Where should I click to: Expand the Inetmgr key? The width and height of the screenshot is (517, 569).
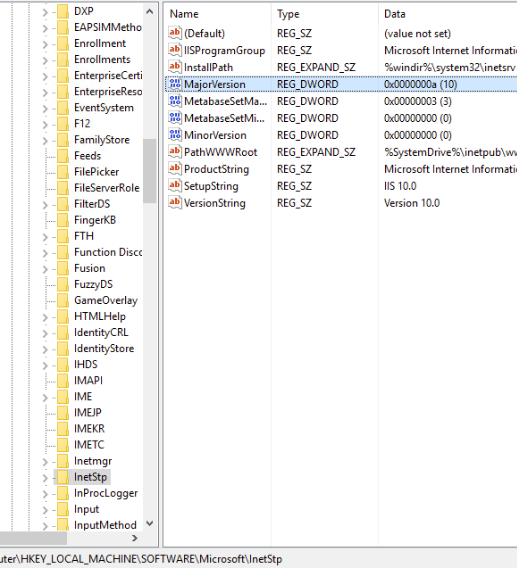tap(45, 462)
